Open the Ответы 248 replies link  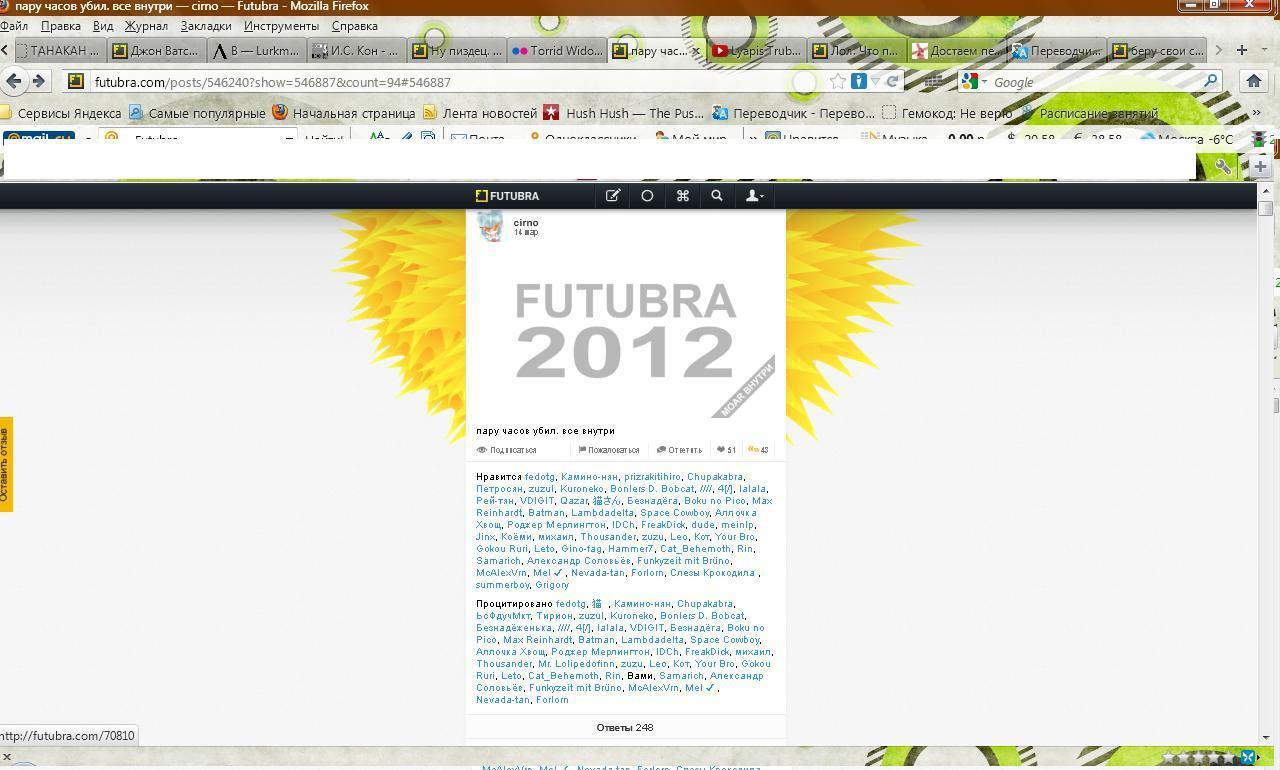pos(625,727)
